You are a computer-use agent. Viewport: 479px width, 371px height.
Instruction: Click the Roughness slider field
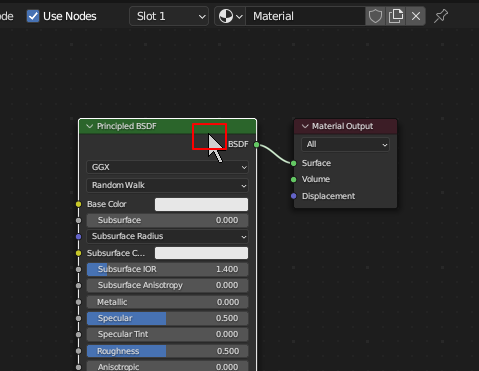tap(167, 351)
